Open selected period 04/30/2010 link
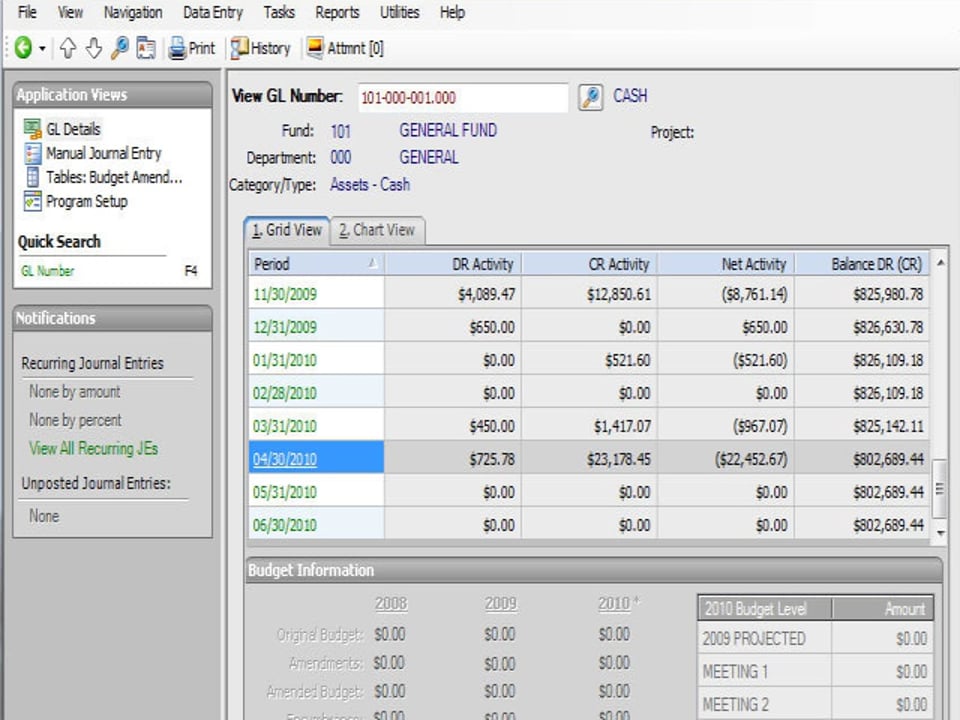The width and height of the screenshot is (960, 720). tap(285, 459)
